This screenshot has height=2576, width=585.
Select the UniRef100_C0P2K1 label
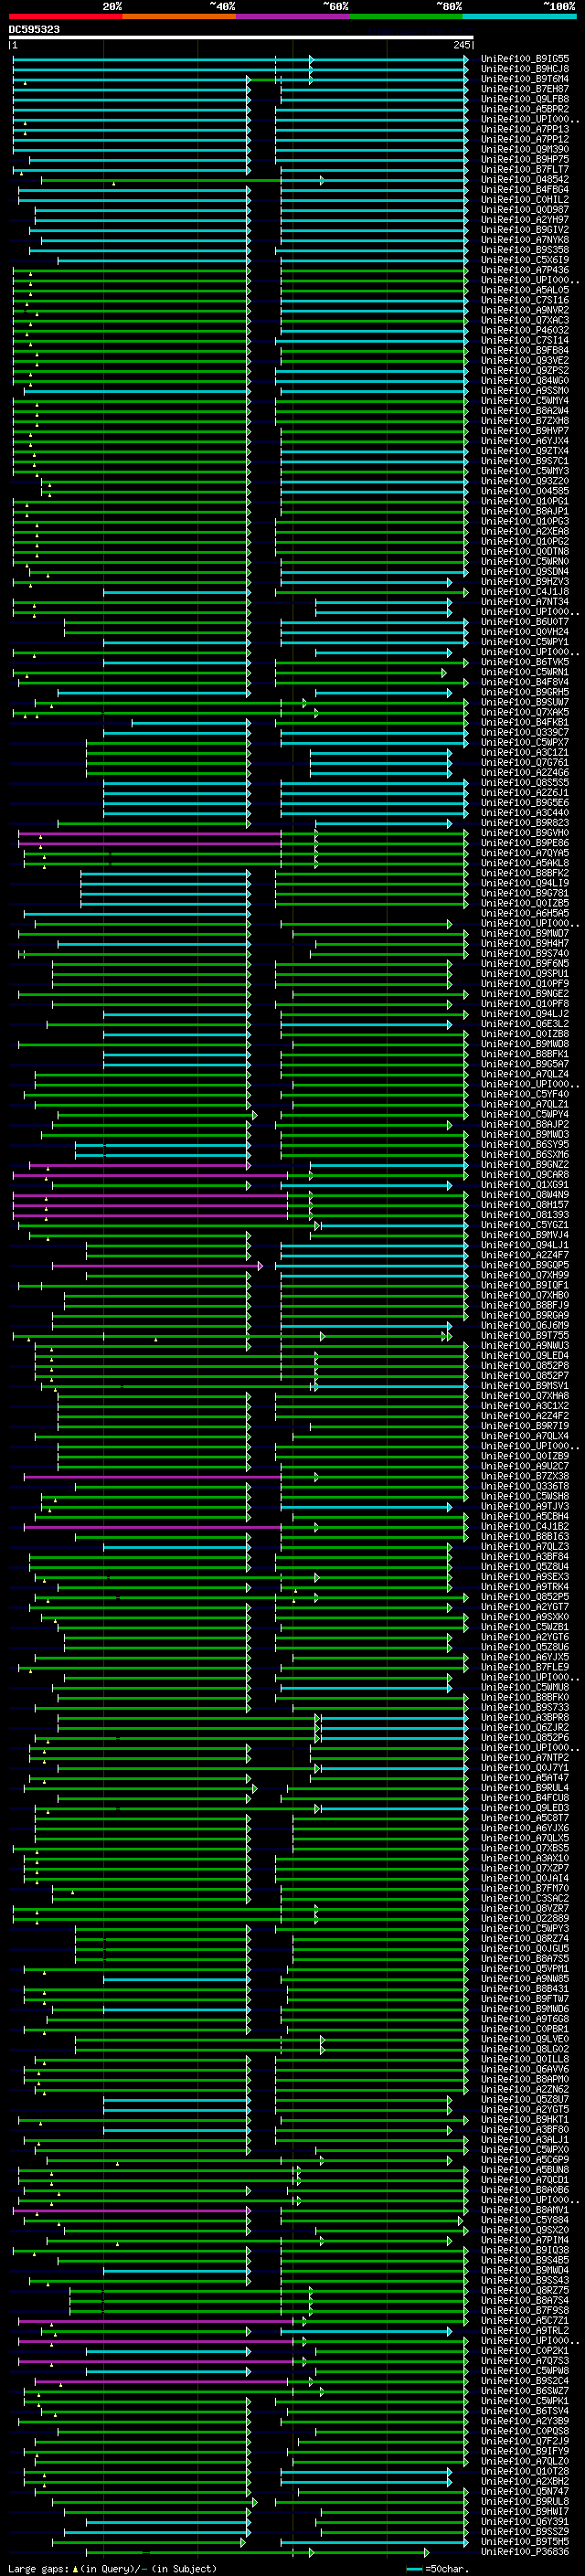(x=525, y=2350)
